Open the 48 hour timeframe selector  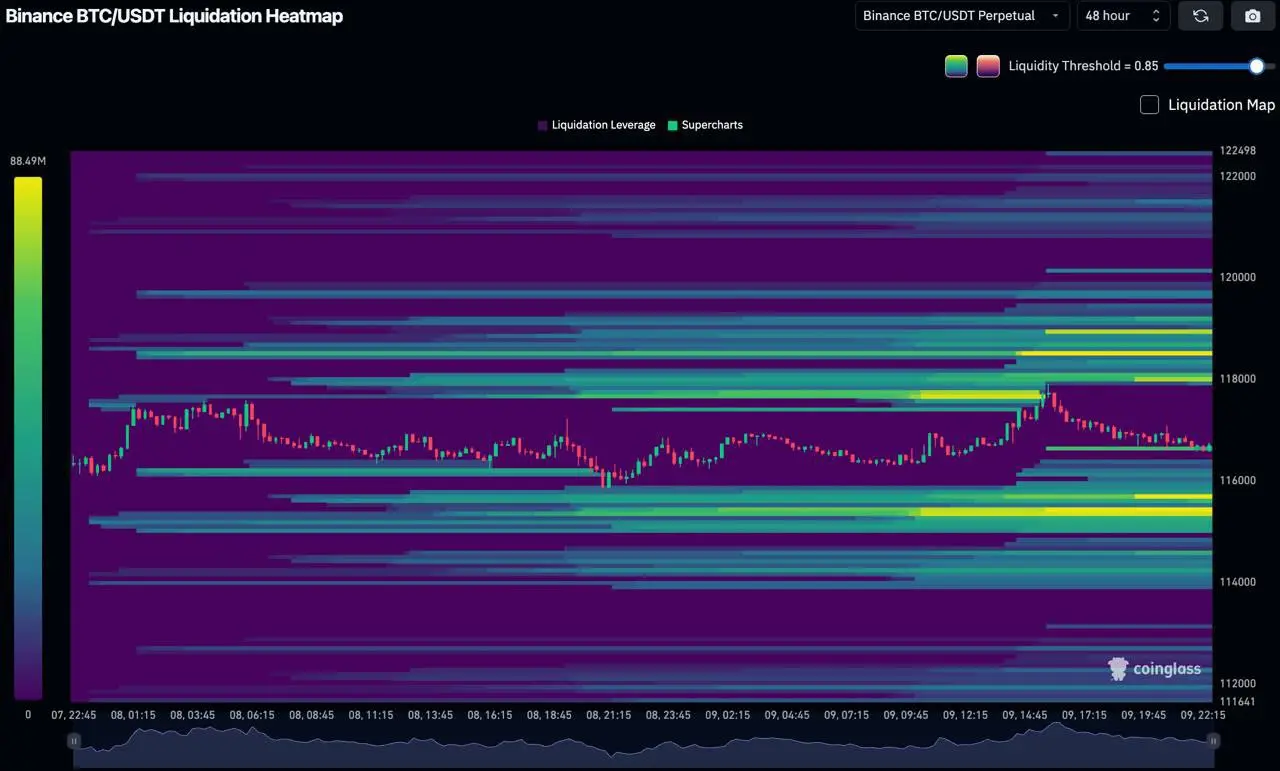(x=1123, y=16)
